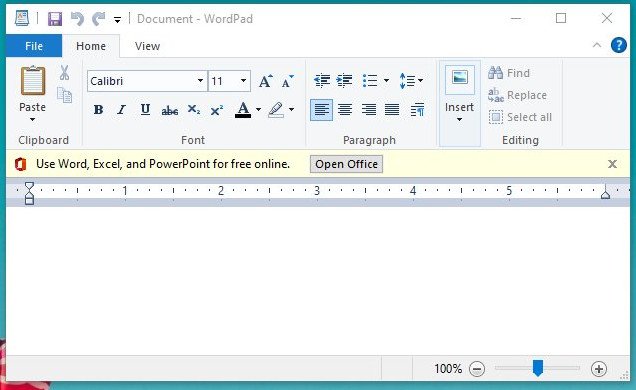The image size is (636, 390).
Task: Dismiss the Office promotion banner
Action: [x=612, y=164]
